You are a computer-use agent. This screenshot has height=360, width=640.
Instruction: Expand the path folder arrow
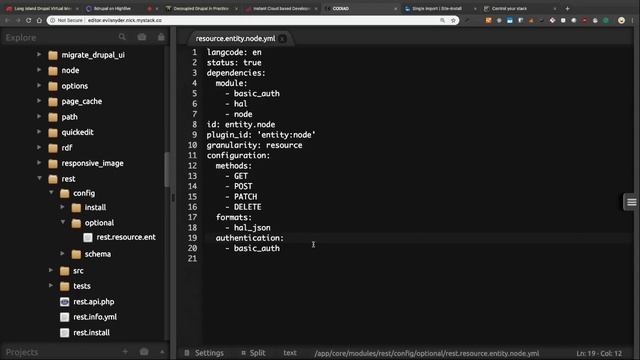pyautogui.click(x=39, y=116)
